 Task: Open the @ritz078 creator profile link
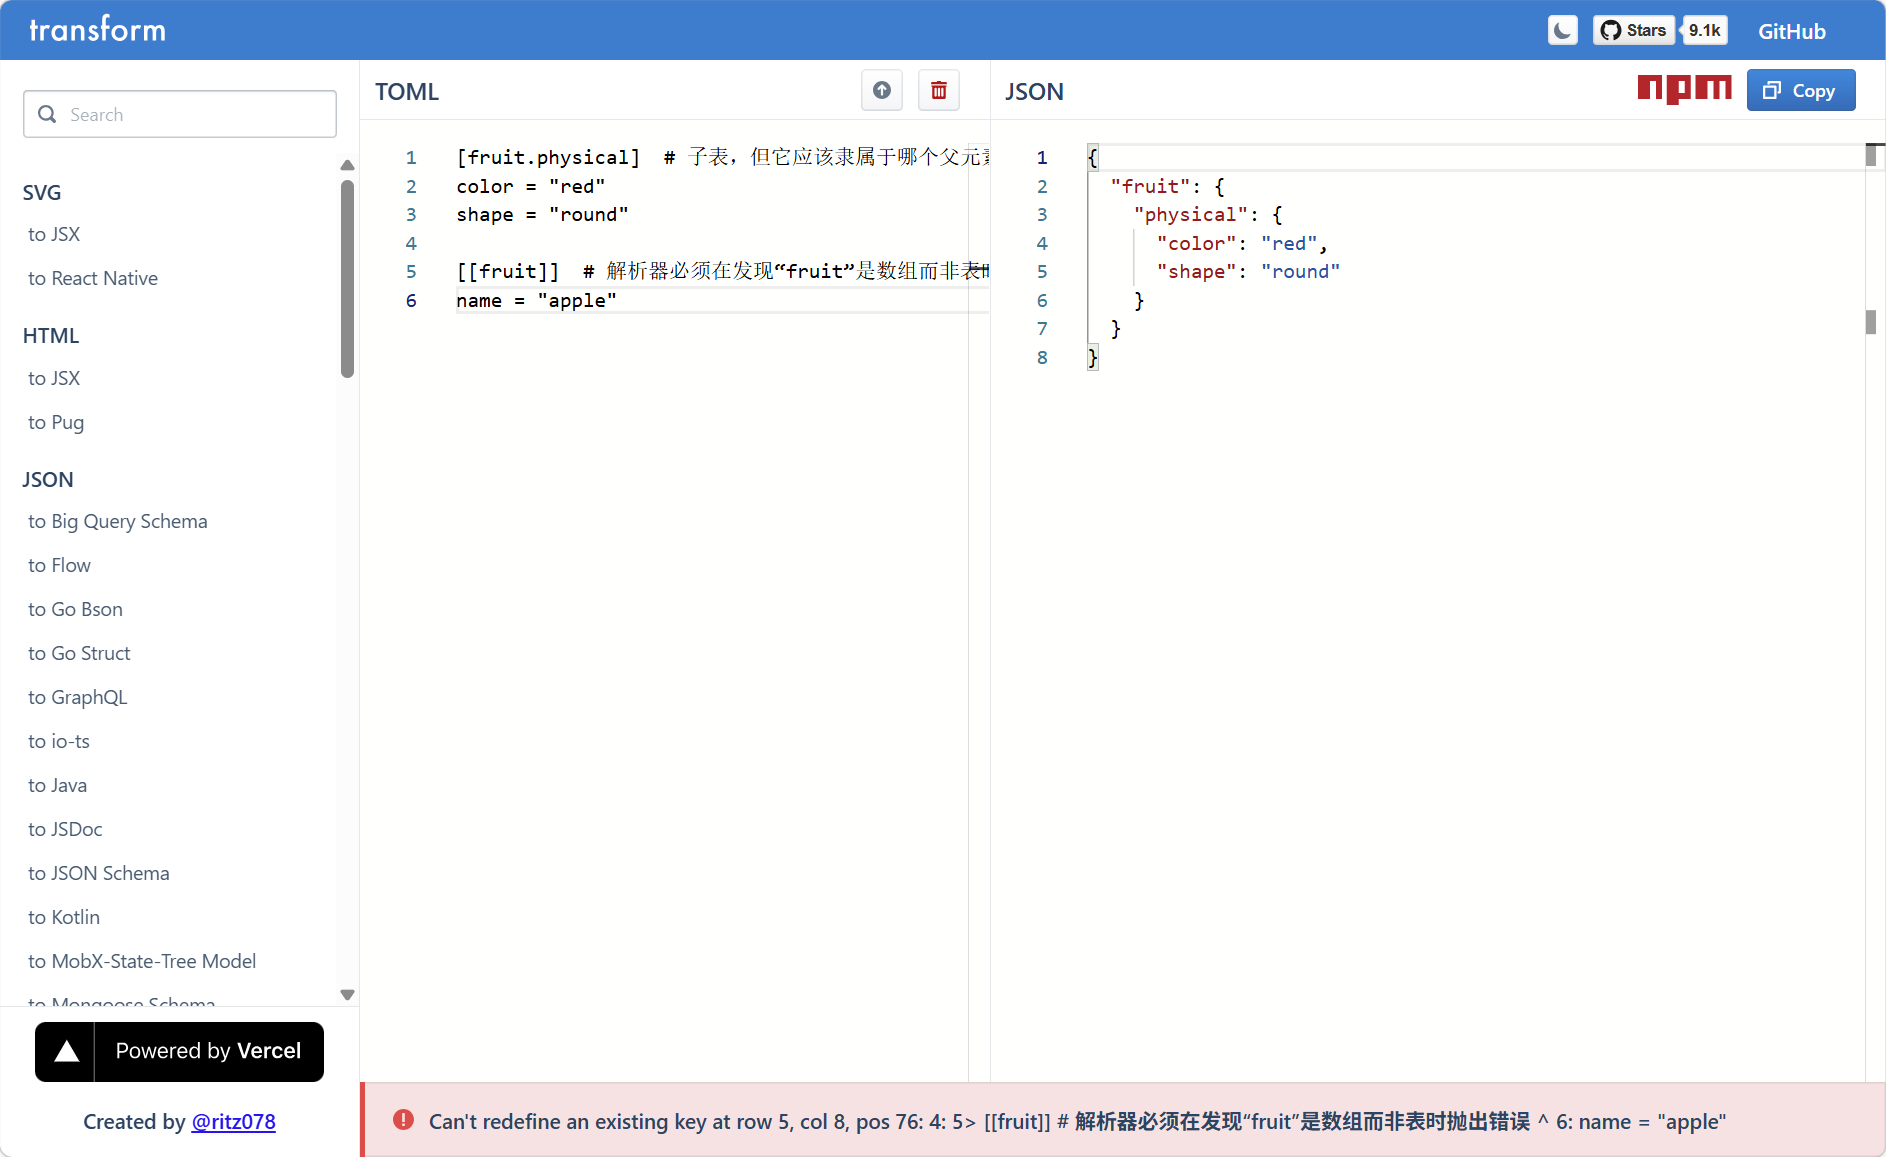tap(233, 1122)
